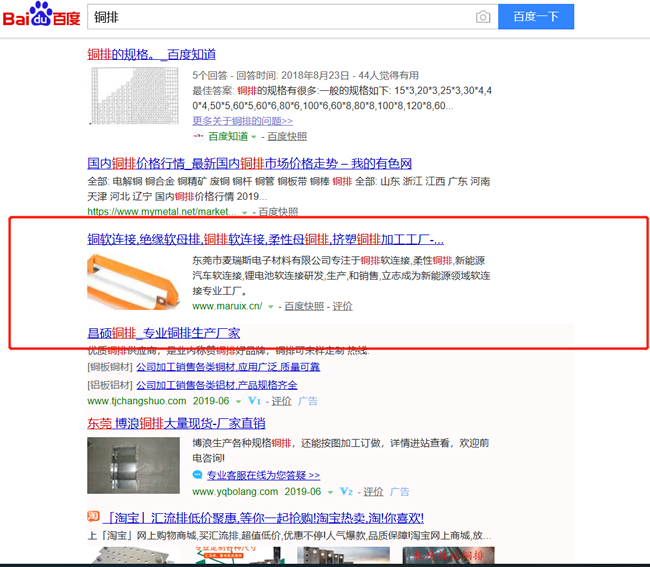Screen dimensions: 650x567
Task: Open 「淘宝」汇流排低价聚惠 result title
Action: (x=264, y=518)
